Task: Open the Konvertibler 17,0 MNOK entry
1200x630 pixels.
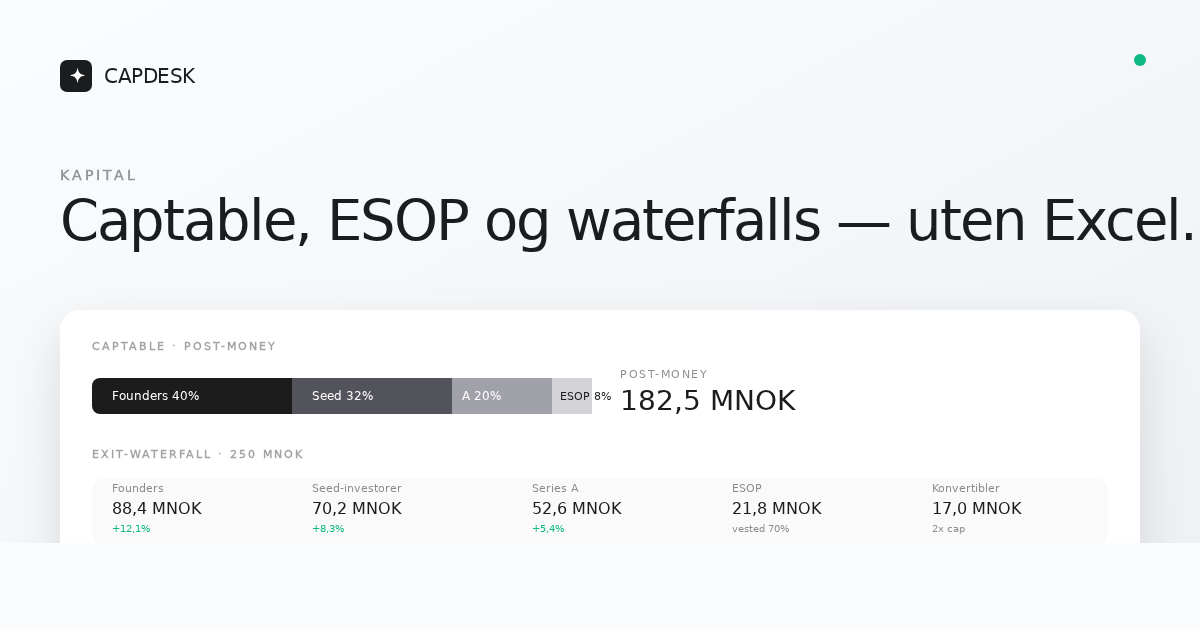Action: click(977, 508)
